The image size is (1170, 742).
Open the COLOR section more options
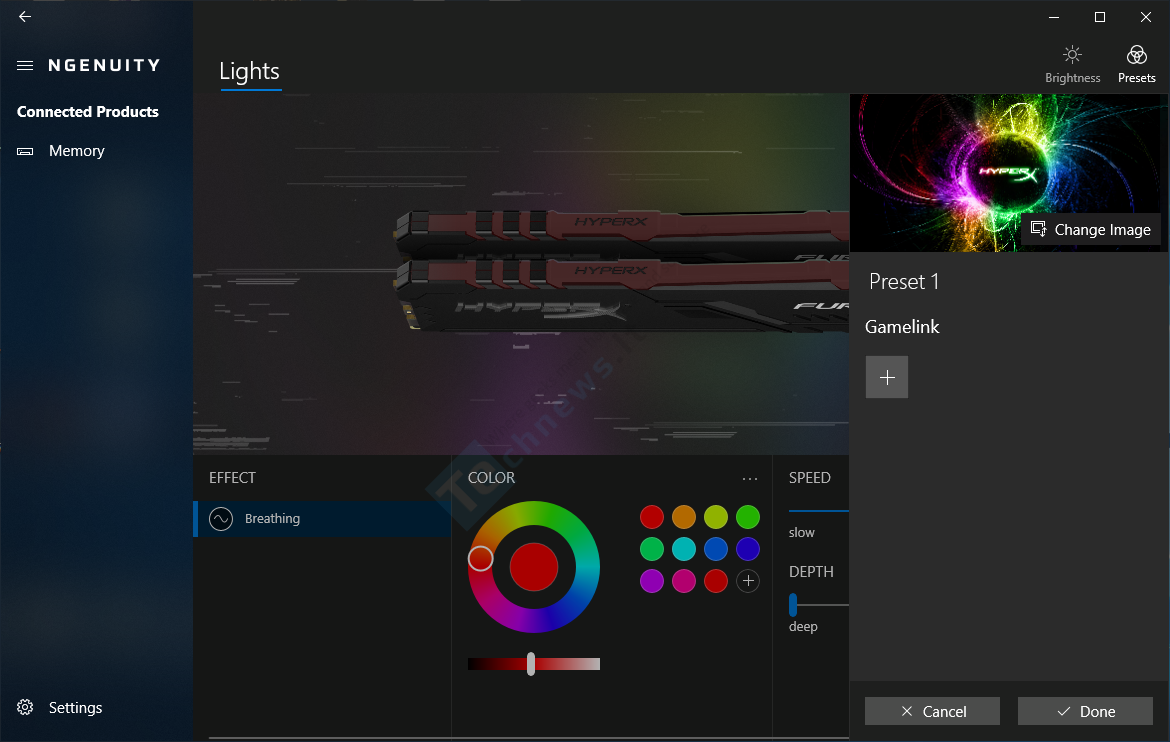click(x=750, y=478)
